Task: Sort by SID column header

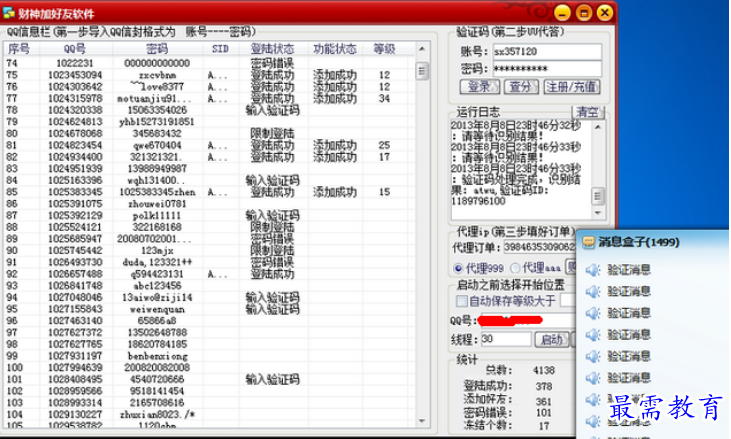Action: [x=220, y=48]
